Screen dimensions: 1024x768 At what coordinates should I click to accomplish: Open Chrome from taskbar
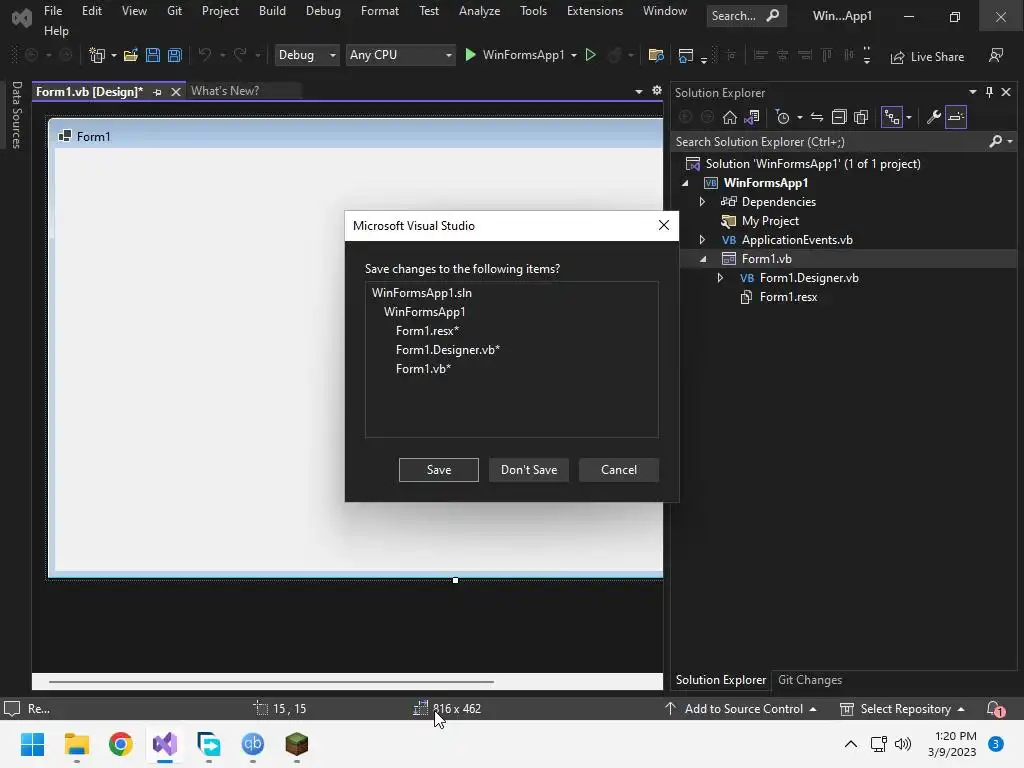pos(121,744)
